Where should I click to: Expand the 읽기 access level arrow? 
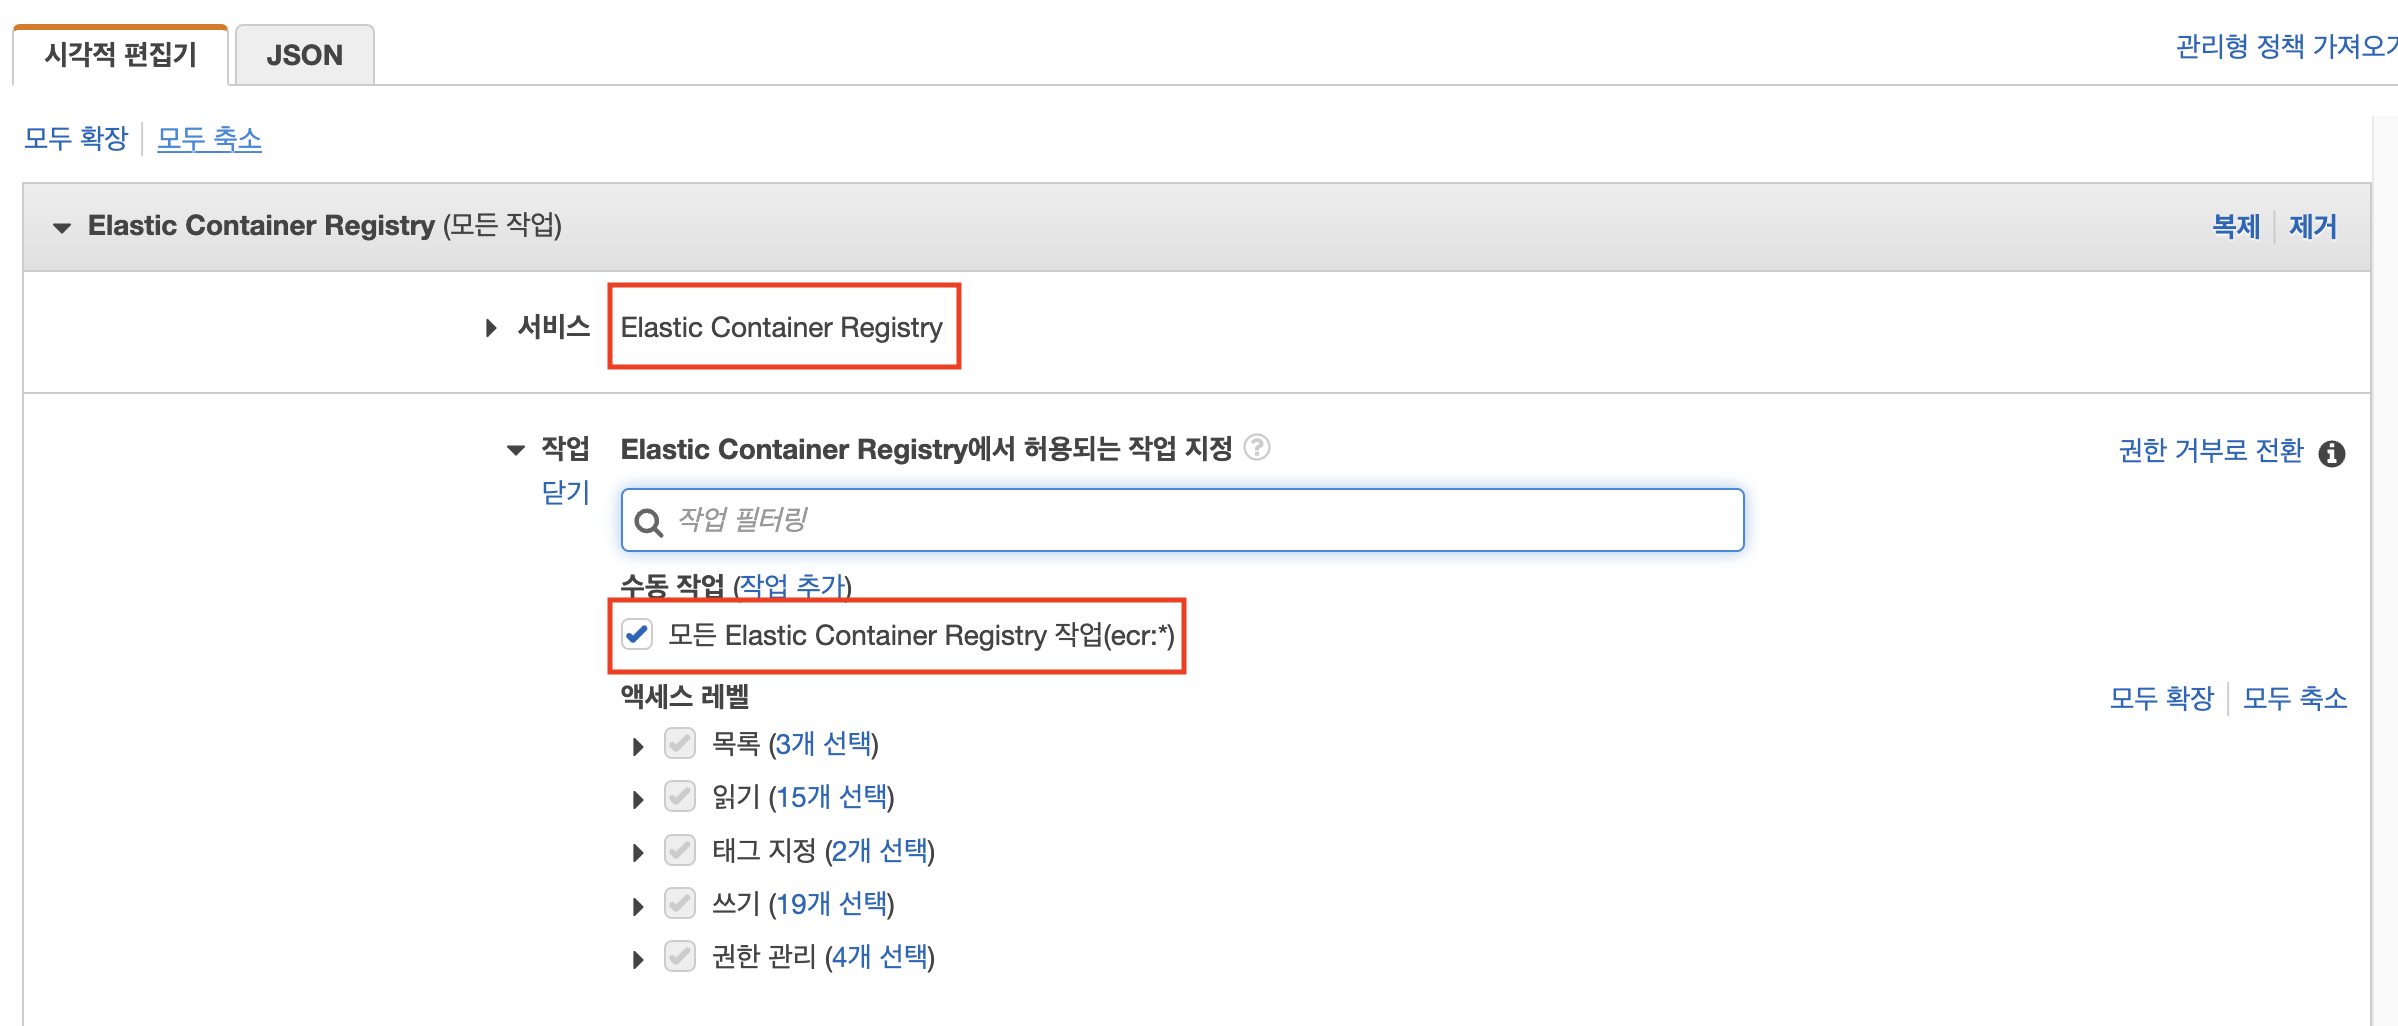tap(638, 799)
